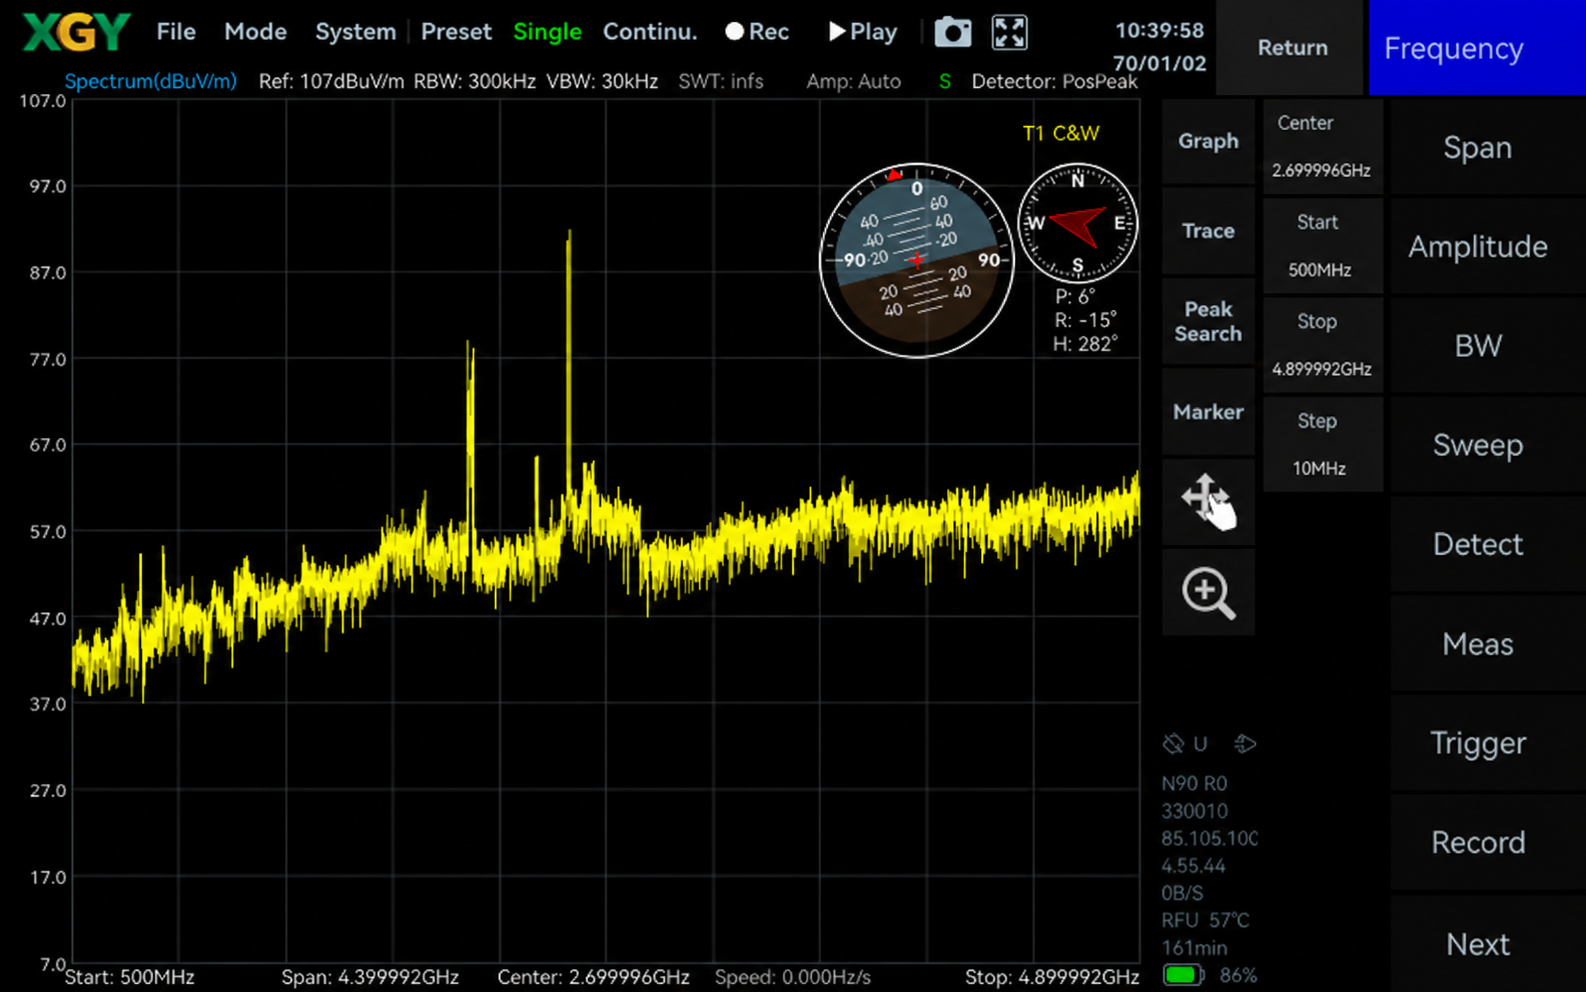Click the RBW: 300kHz readout
The height and width of the screenshot is (992, 1586).
point(474,81)
